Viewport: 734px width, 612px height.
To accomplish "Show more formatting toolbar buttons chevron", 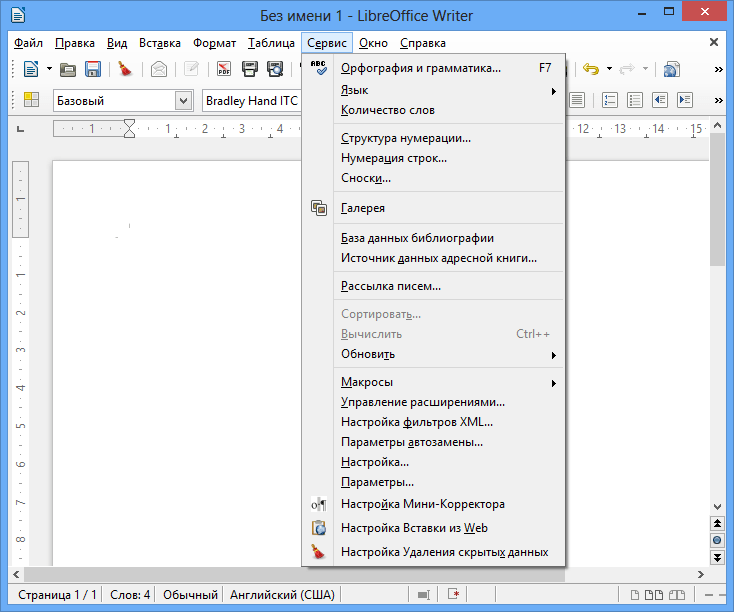I will 719,100.
